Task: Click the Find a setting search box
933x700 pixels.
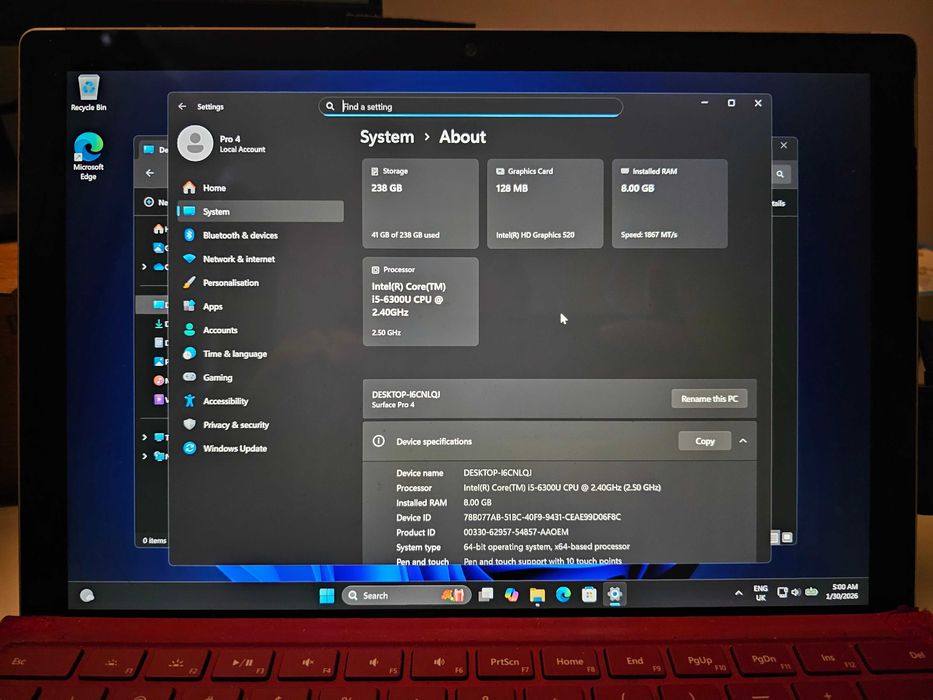Action: click(x=471, y=107)
